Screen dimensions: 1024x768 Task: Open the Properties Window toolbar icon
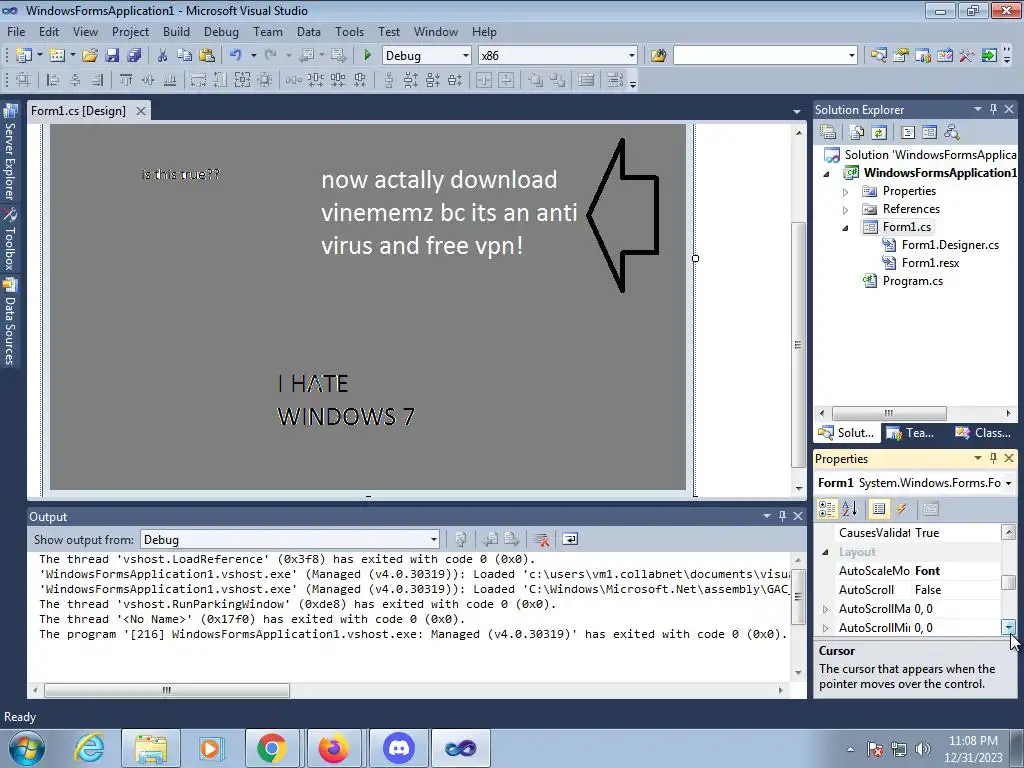(x=901, y=56)
